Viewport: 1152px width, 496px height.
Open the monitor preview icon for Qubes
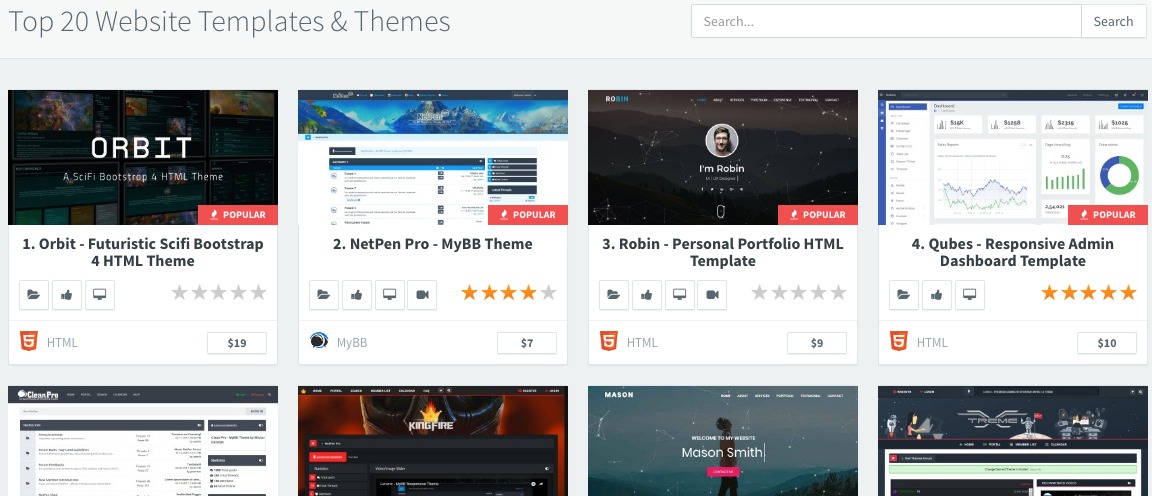(971, 295)
